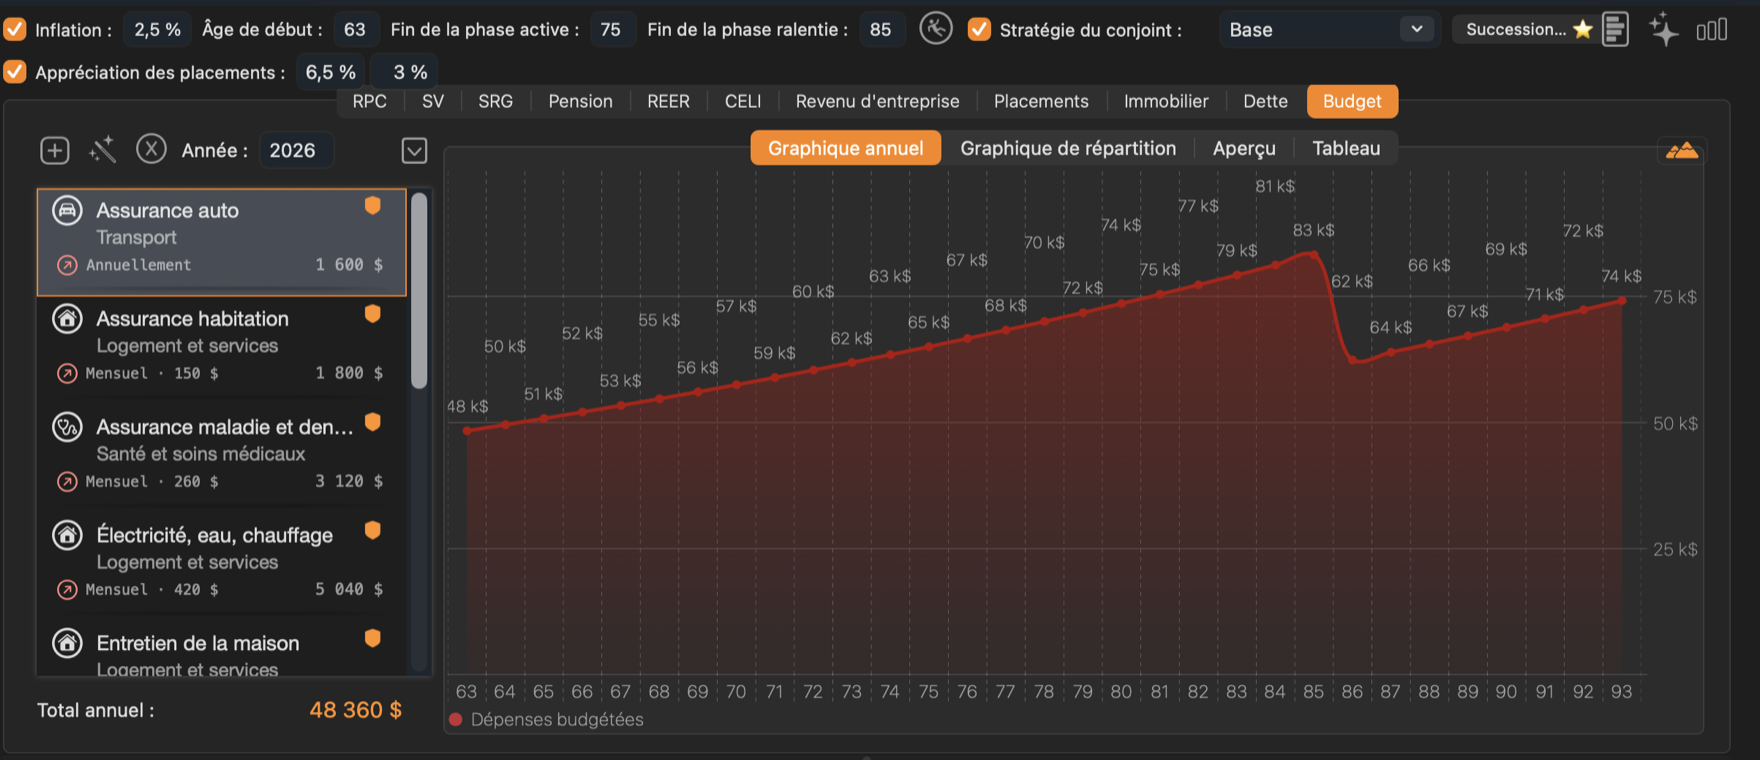This screenshot has width=1760, height=760.
Task: Select the Graphique annuel view
Action: [x=845, y=148]
